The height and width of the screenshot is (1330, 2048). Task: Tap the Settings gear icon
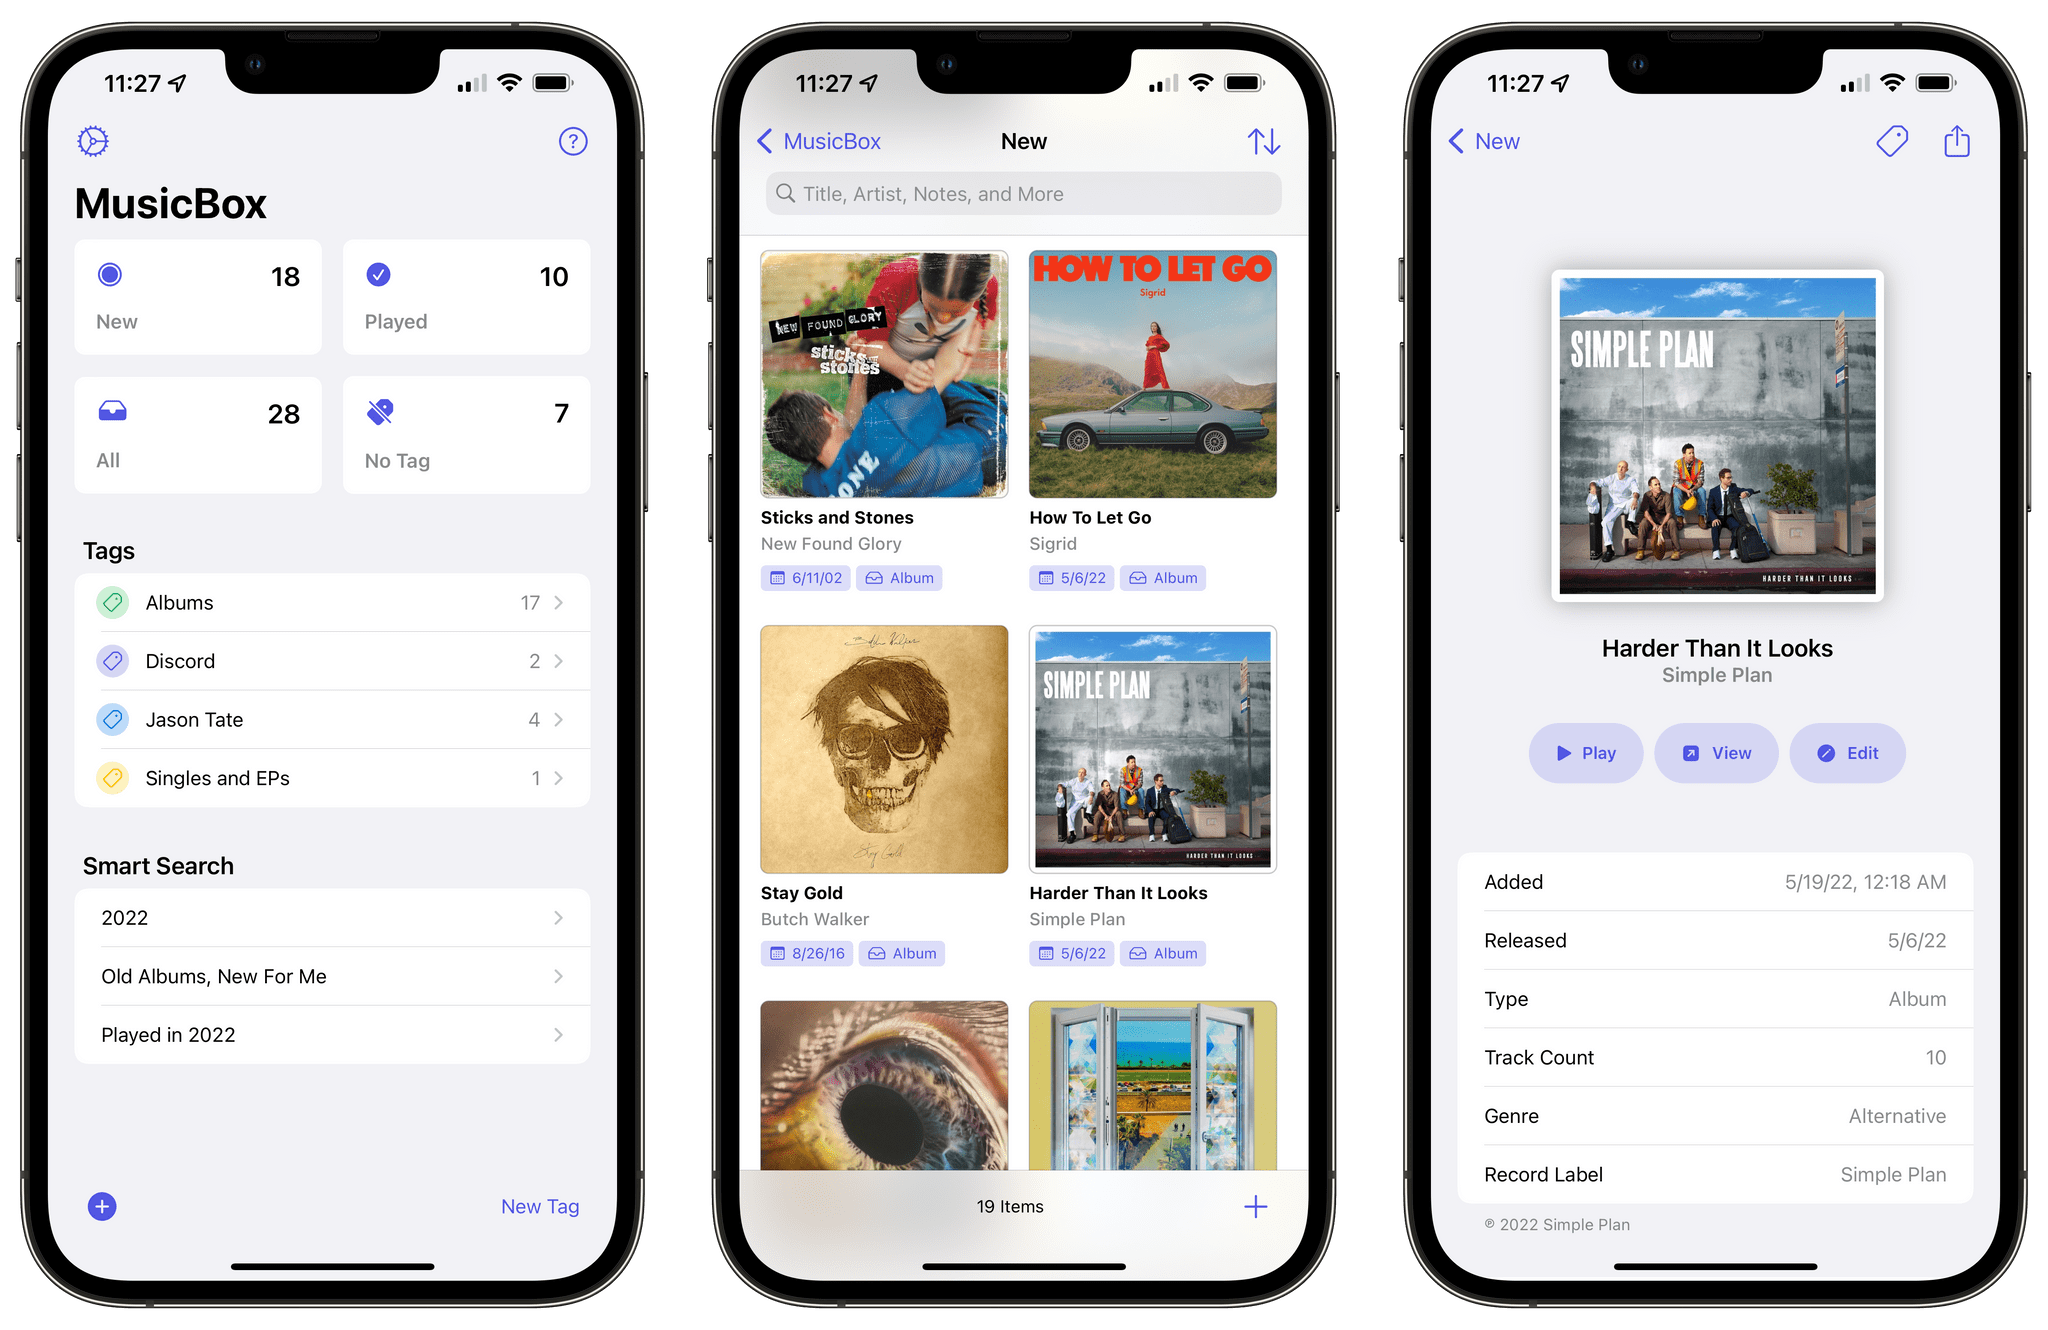[x=93, y=140]
